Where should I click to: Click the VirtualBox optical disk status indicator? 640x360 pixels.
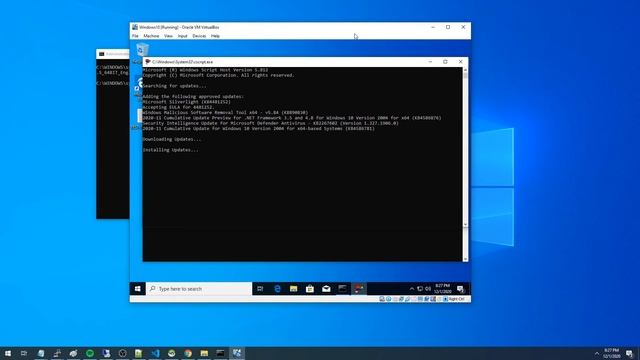389,299
